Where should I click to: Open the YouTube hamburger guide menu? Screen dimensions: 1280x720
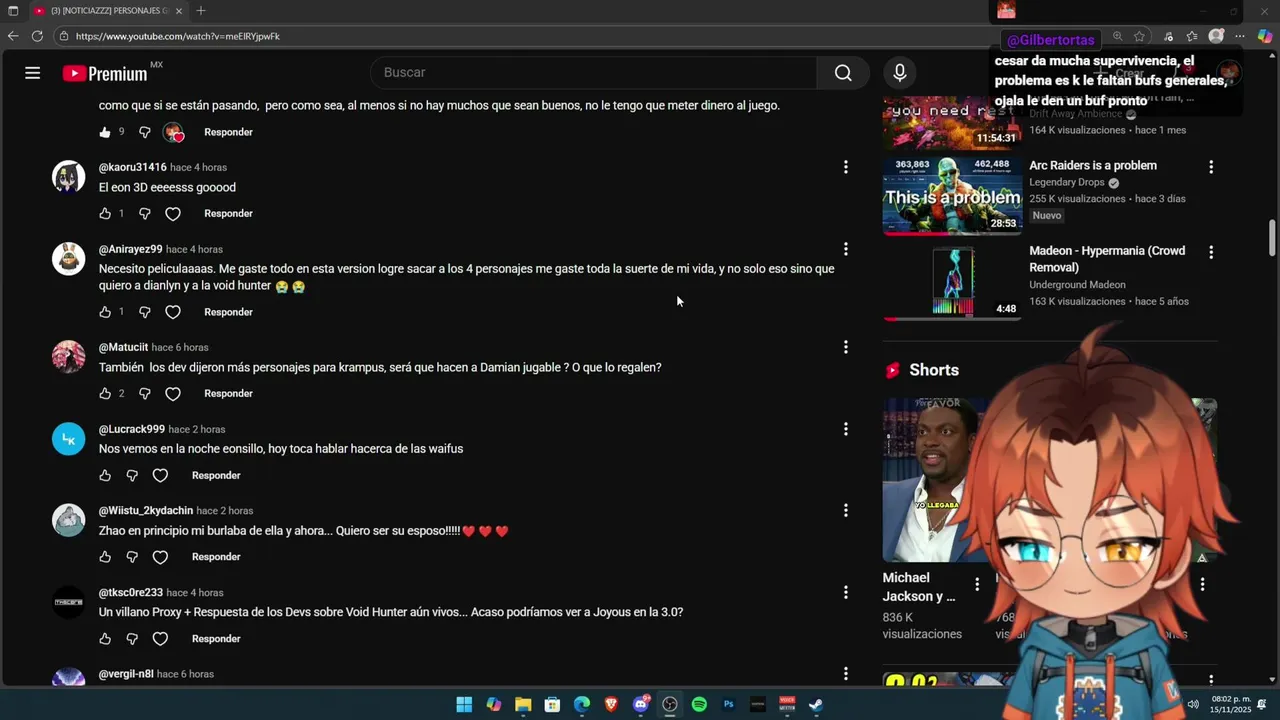pyautogui.click(x=32, y=73)
